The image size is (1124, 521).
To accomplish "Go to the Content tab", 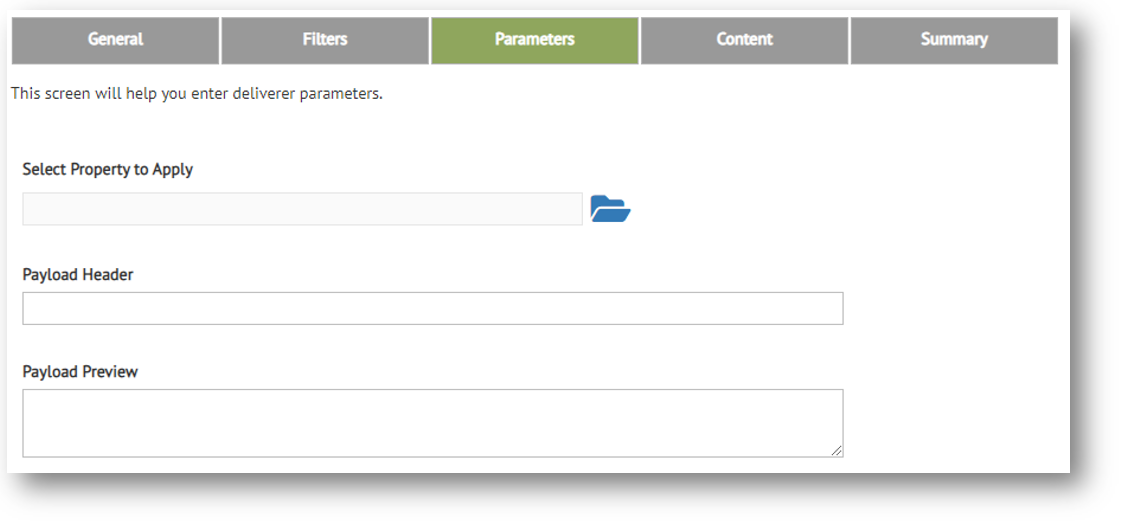I will 745,40.
